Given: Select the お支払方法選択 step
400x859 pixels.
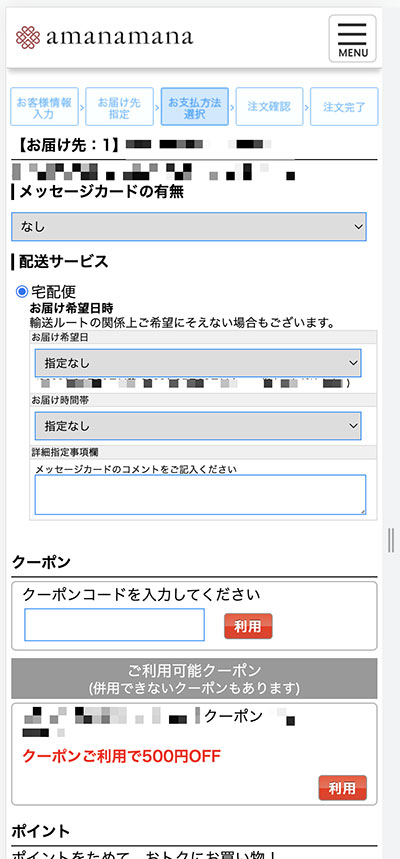Looking at the screenshot, I should point(195,106).
